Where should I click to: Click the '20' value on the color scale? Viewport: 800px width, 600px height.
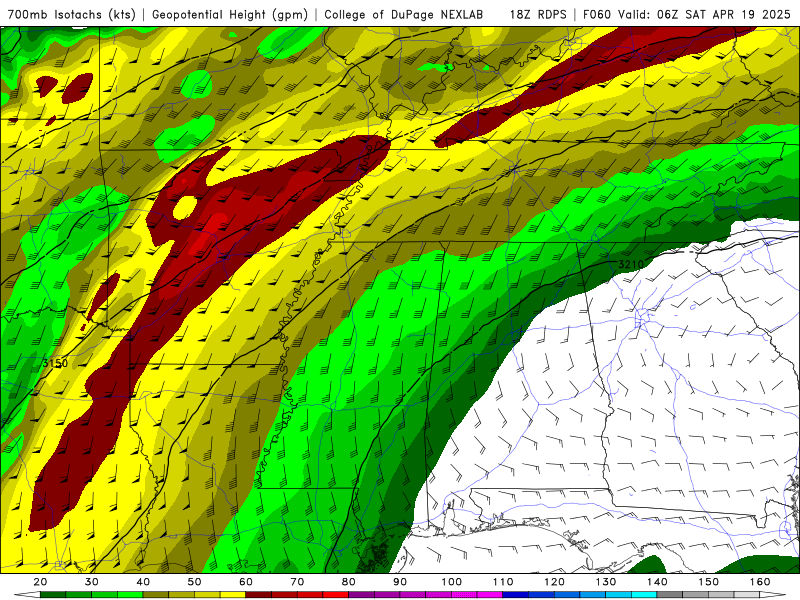pos(40,582)
